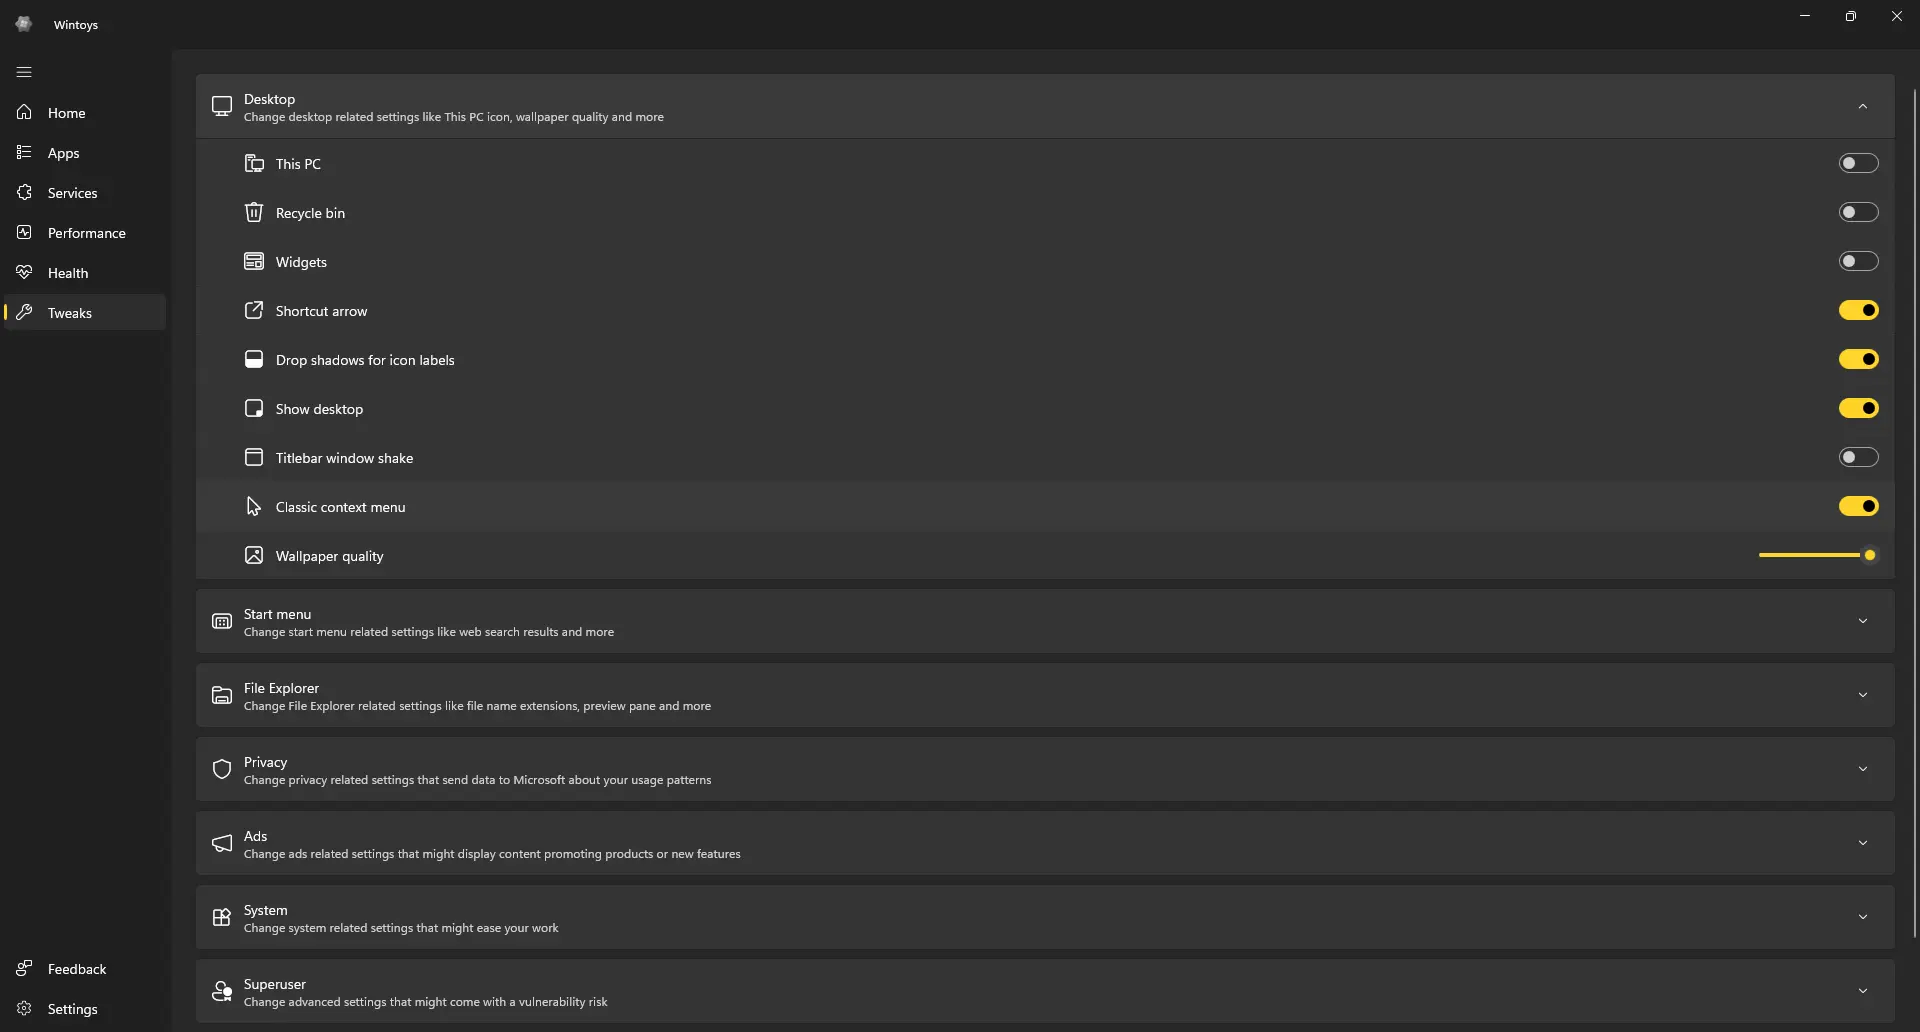
Task: Click the Tweaks wrench icon
Action: (x=24, y=312)
